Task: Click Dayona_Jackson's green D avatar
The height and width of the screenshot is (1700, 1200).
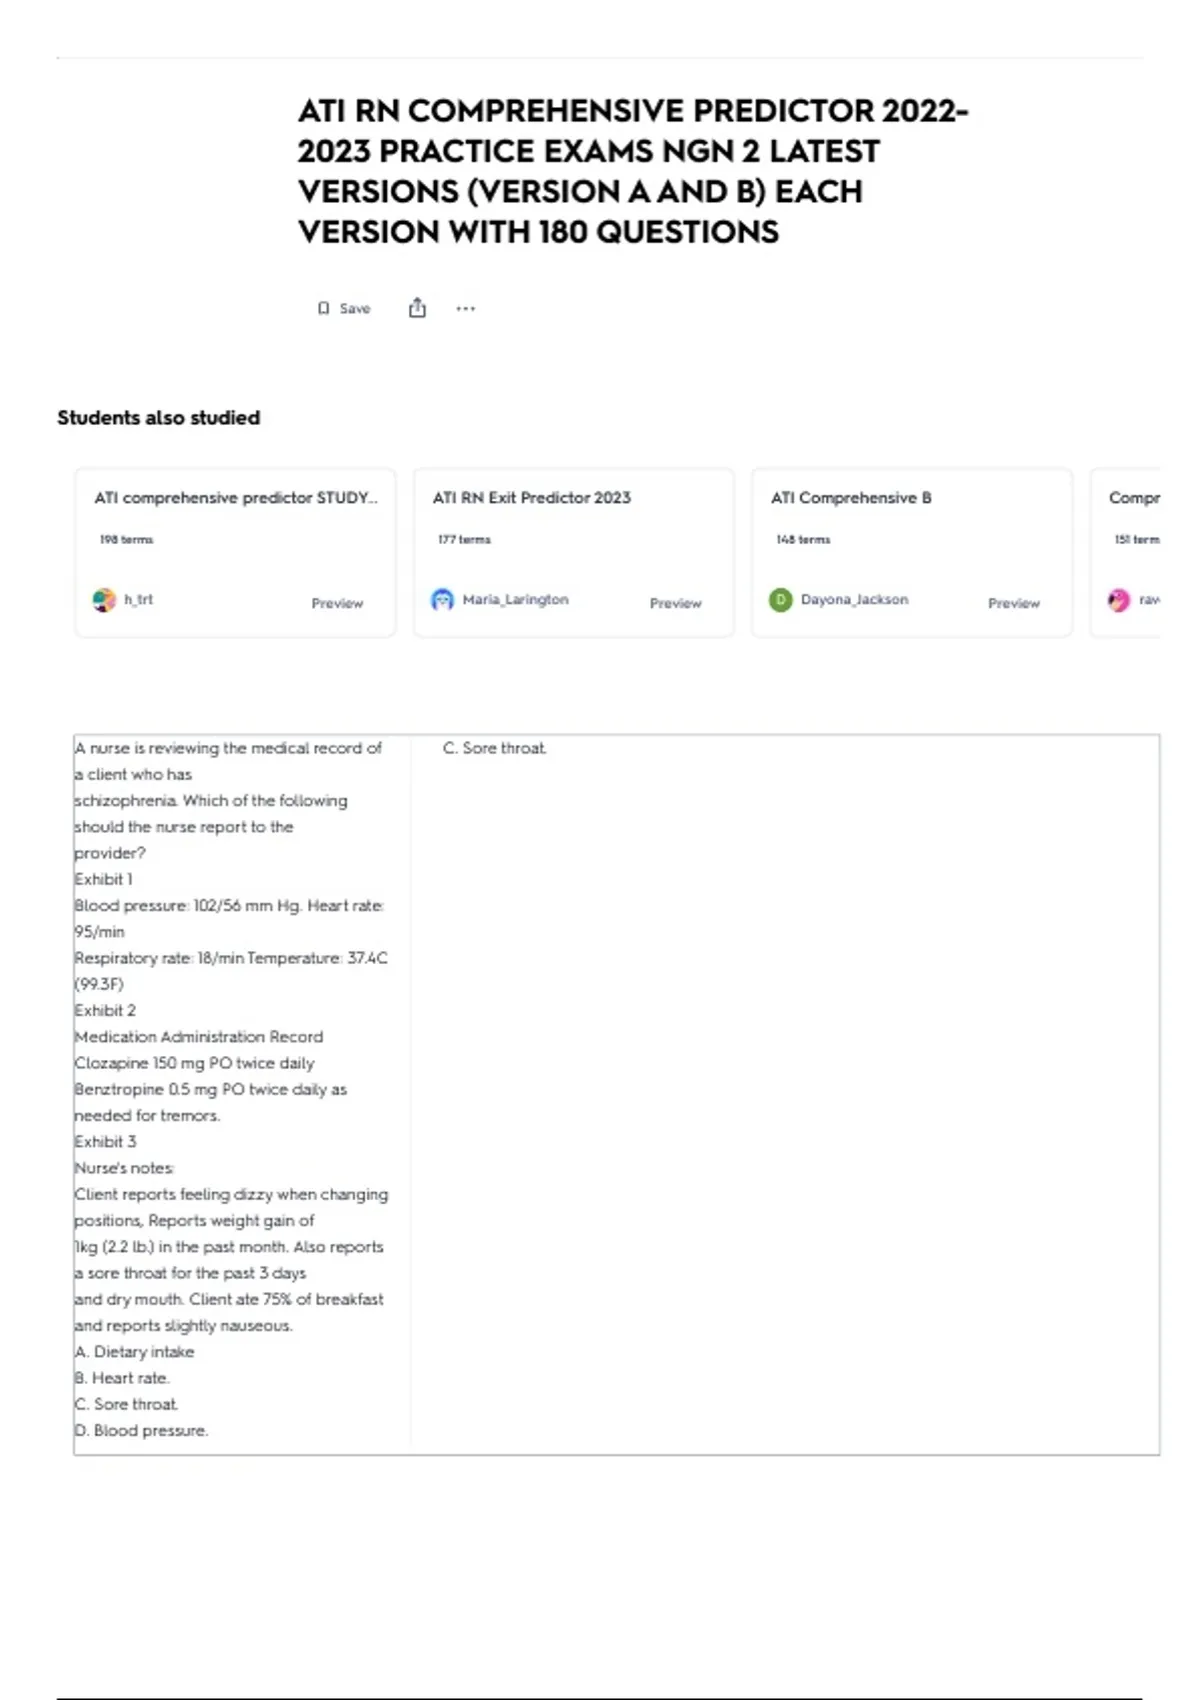Action: (x=780, y=600)
